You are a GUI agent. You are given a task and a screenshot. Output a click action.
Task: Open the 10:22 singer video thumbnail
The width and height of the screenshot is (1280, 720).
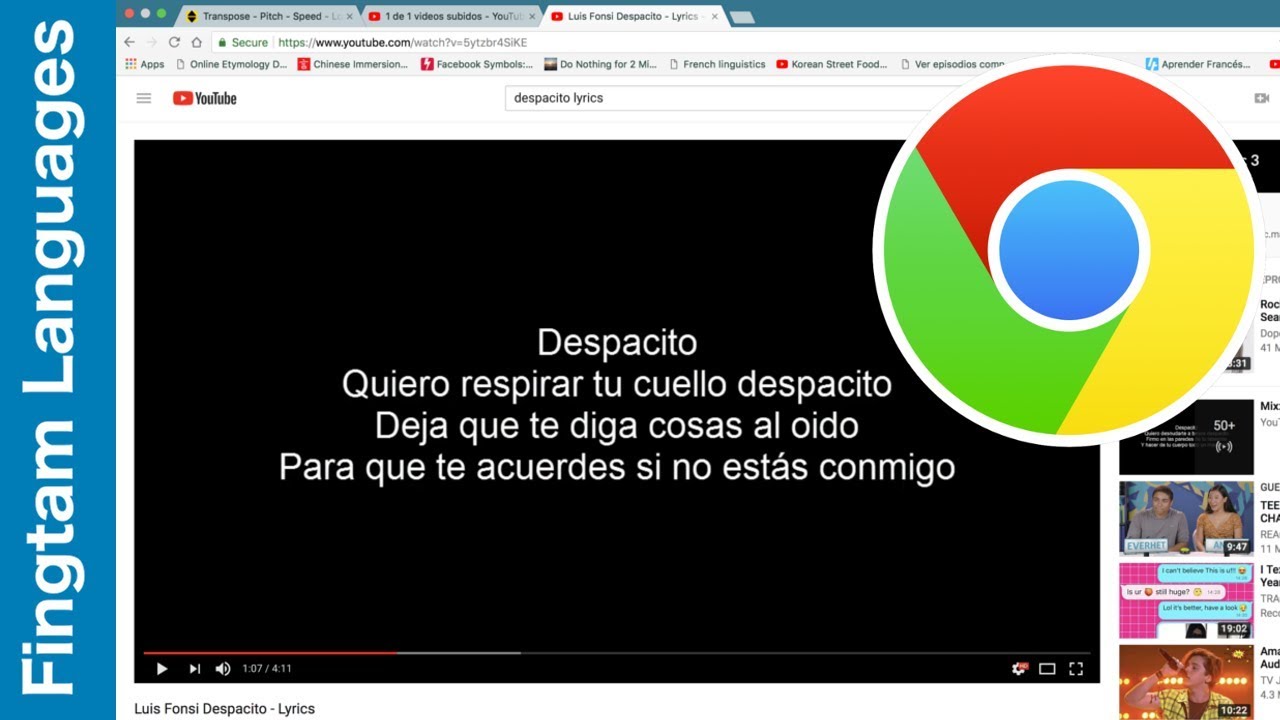1186,682
